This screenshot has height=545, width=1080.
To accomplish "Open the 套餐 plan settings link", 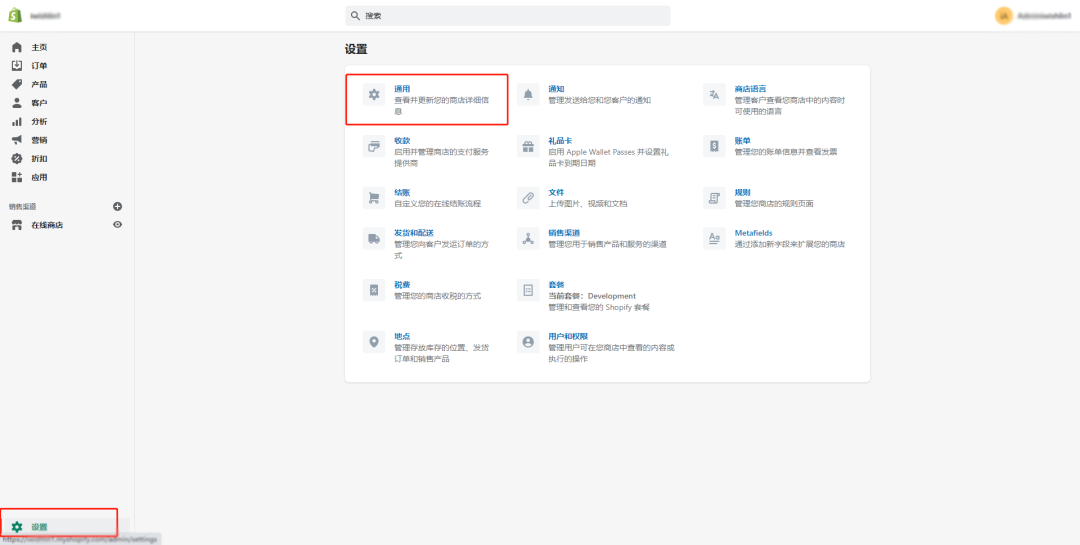I will 556,285.
